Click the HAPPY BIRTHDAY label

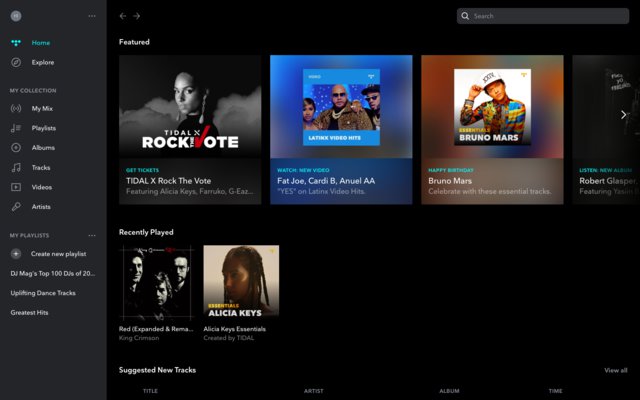(451, 170)
